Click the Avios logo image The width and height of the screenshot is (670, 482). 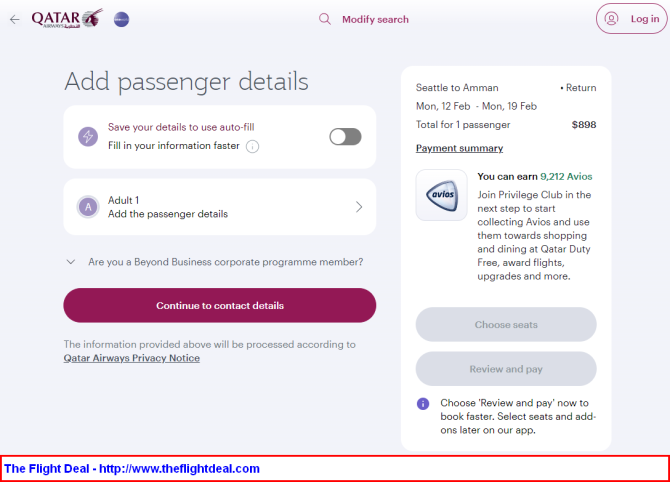pos(442,195)
